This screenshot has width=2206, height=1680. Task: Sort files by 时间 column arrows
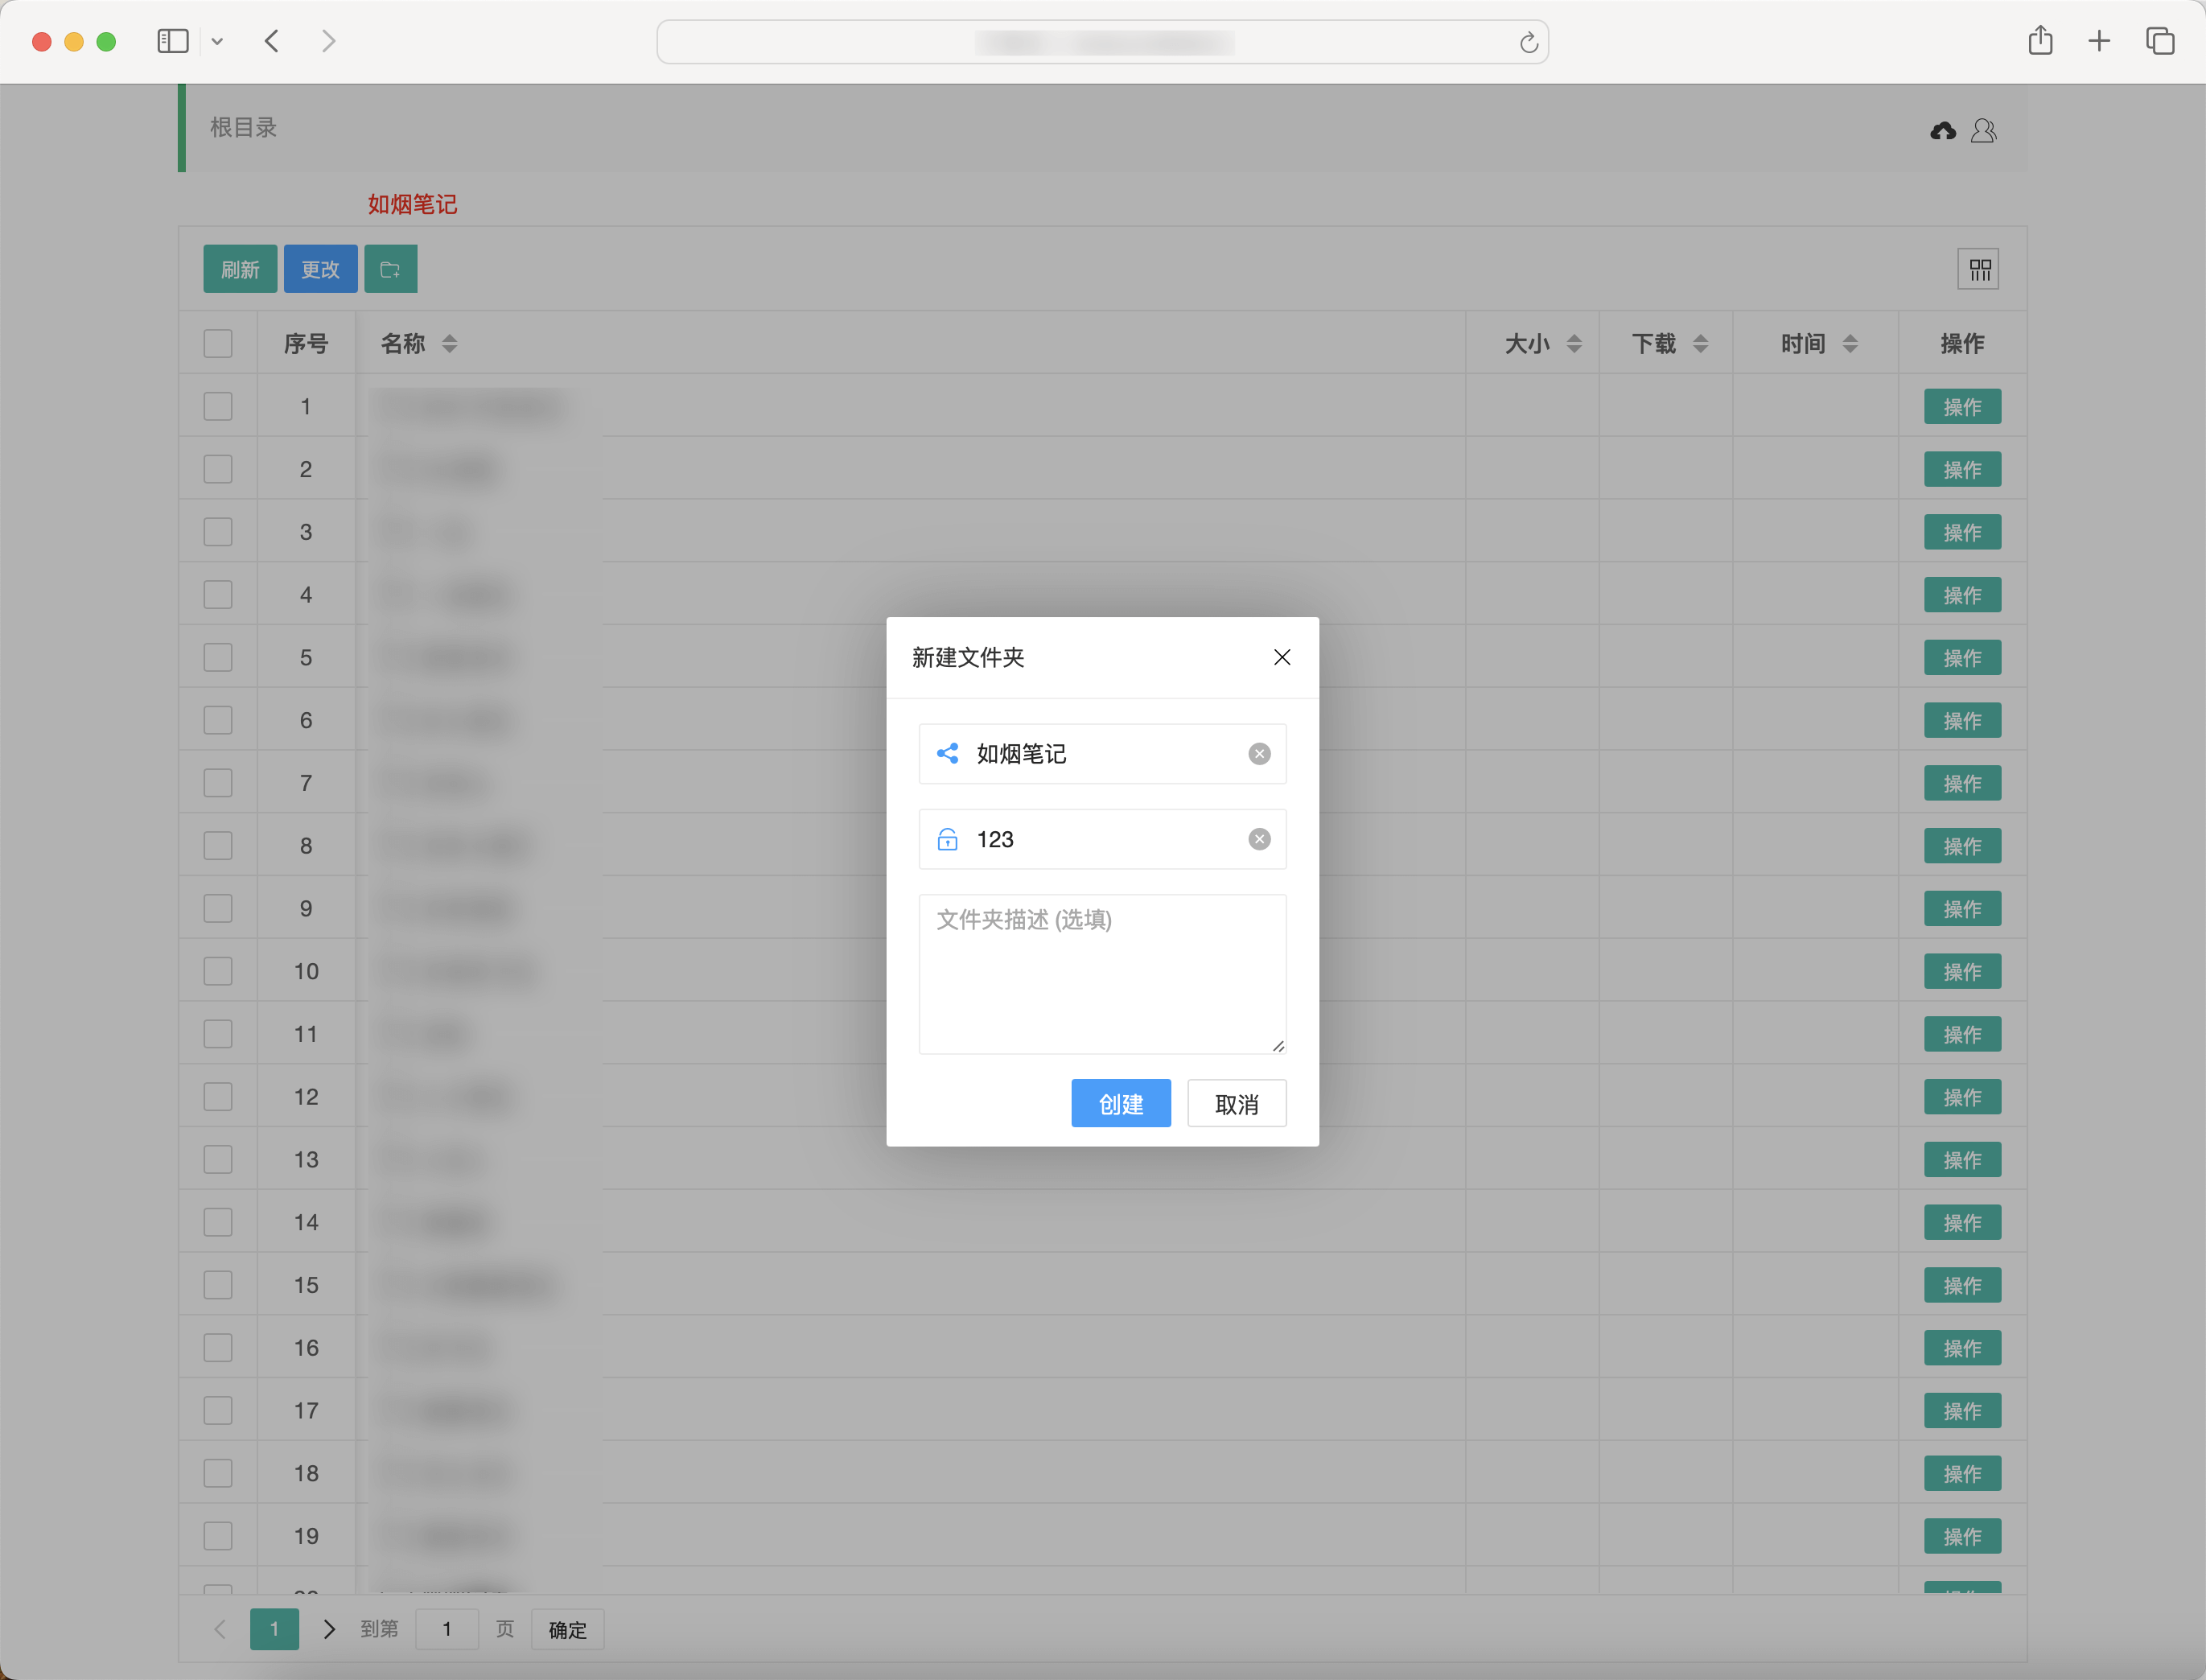click(x=1849, y=343)
